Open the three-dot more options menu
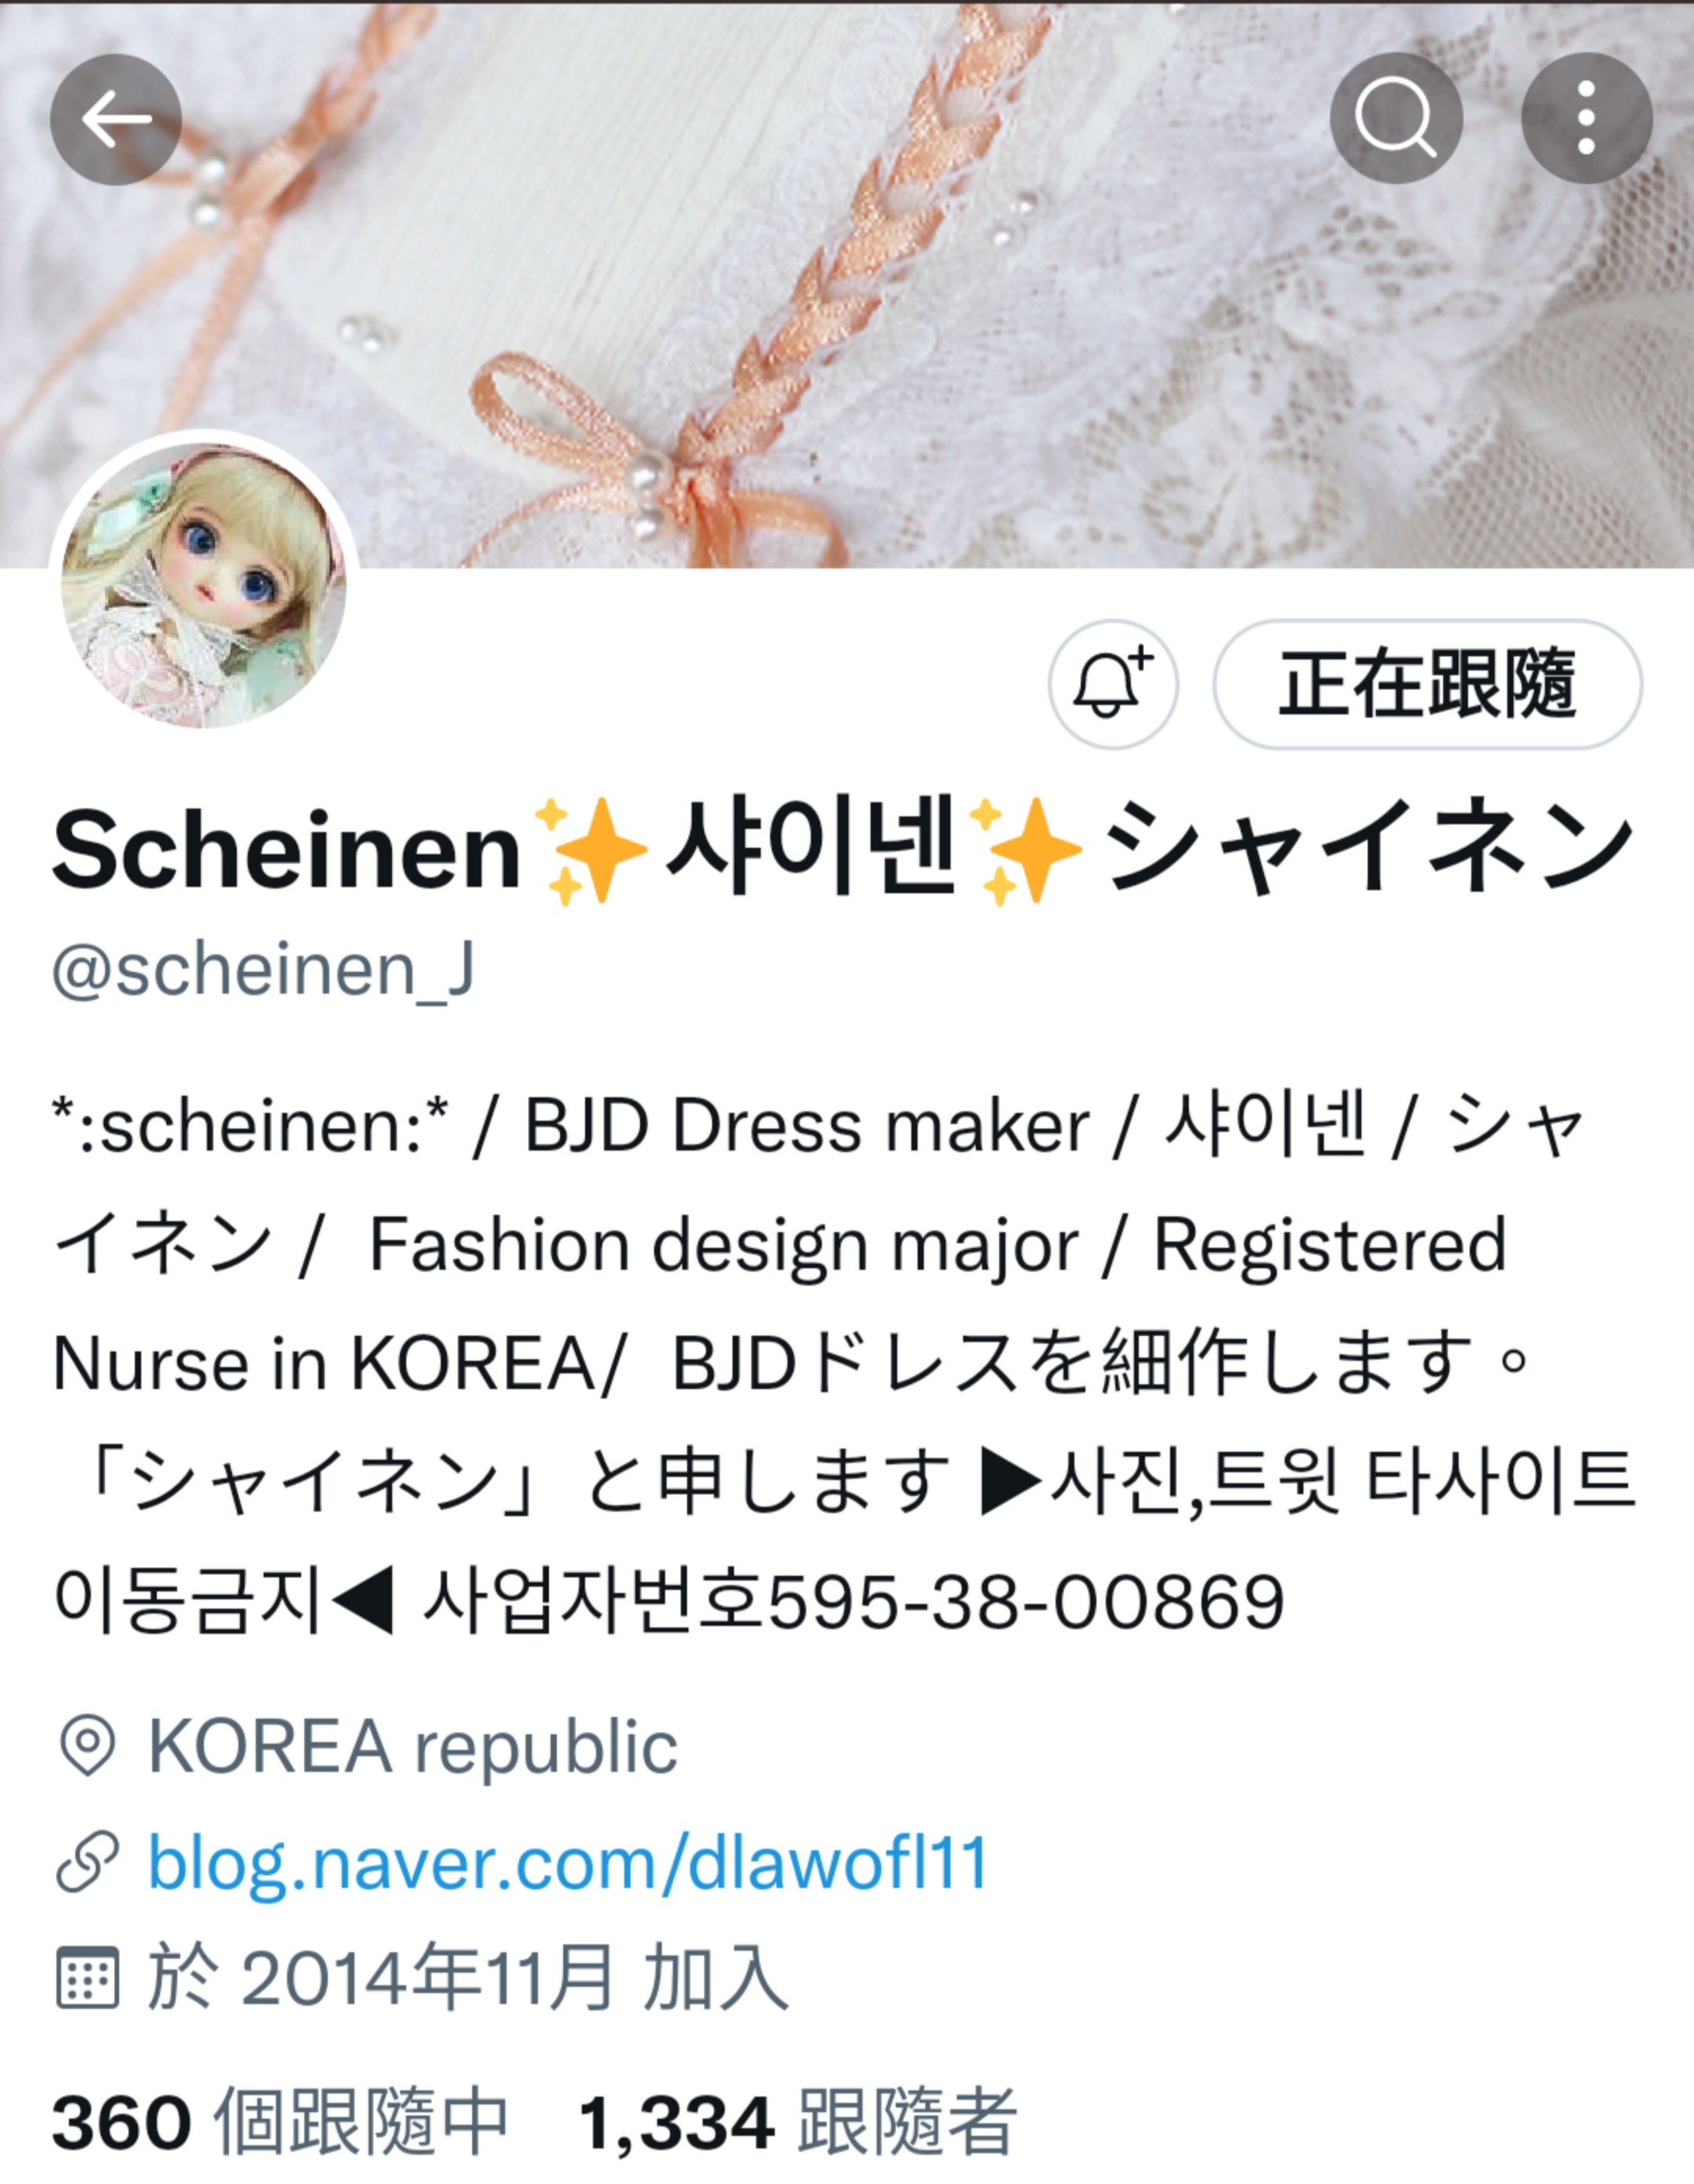 (x=1586, y=119)
